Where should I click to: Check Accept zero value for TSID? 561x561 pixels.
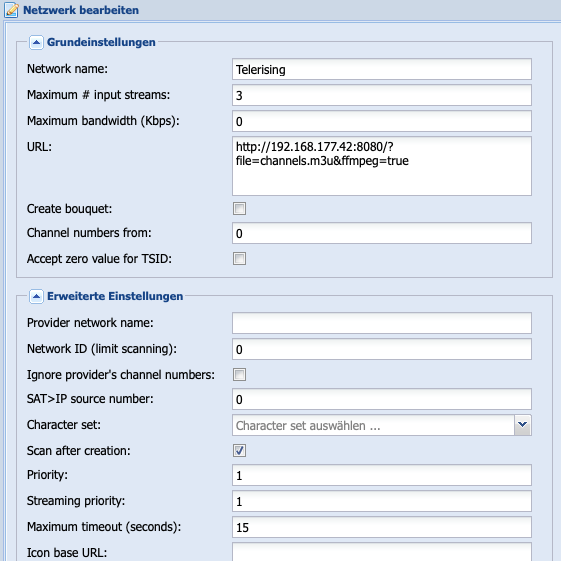point(239,259)
